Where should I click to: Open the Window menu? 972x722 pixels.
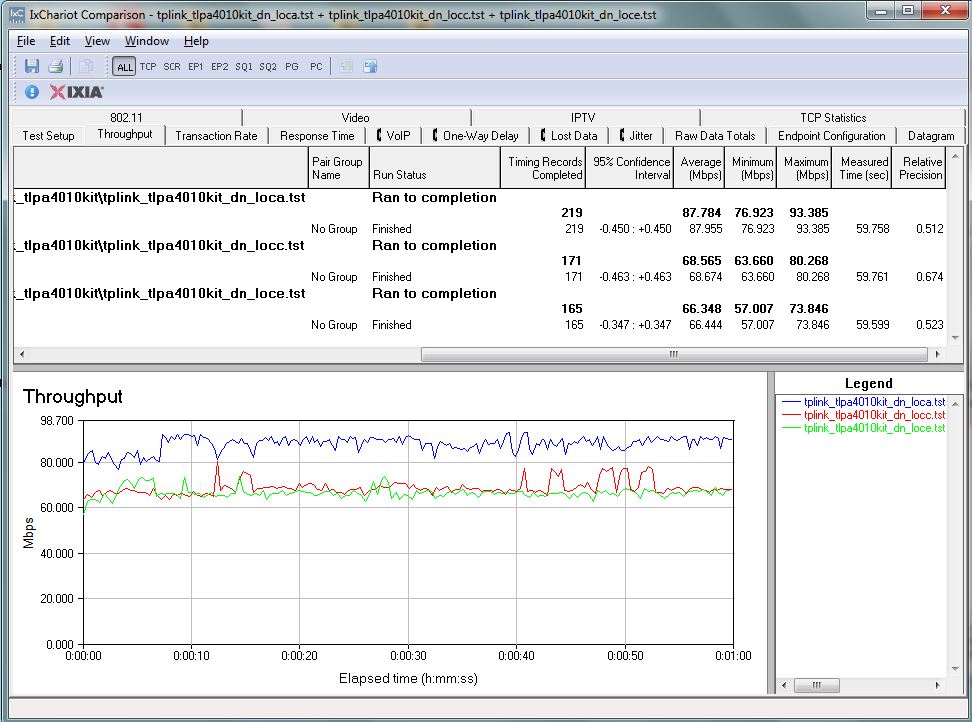tap(147, 41)
